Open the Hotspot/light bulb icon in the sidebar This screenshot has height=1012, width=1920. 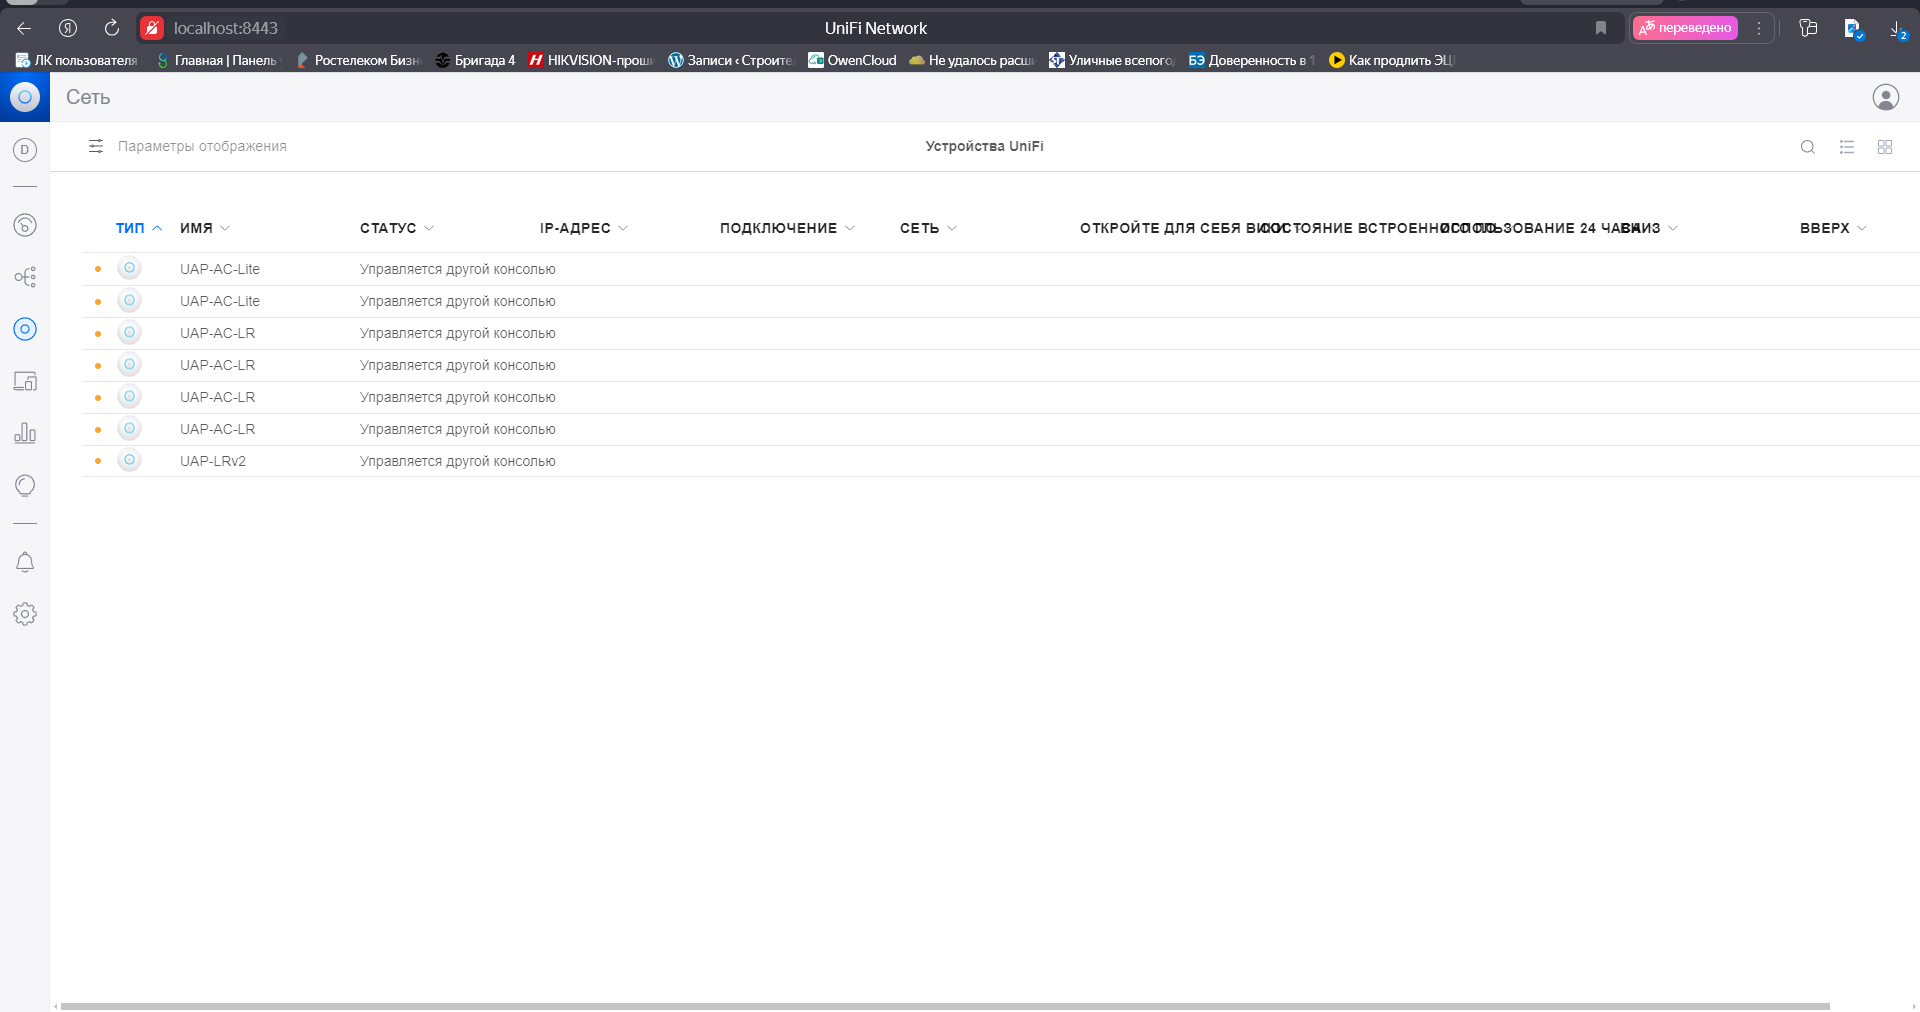25,486
